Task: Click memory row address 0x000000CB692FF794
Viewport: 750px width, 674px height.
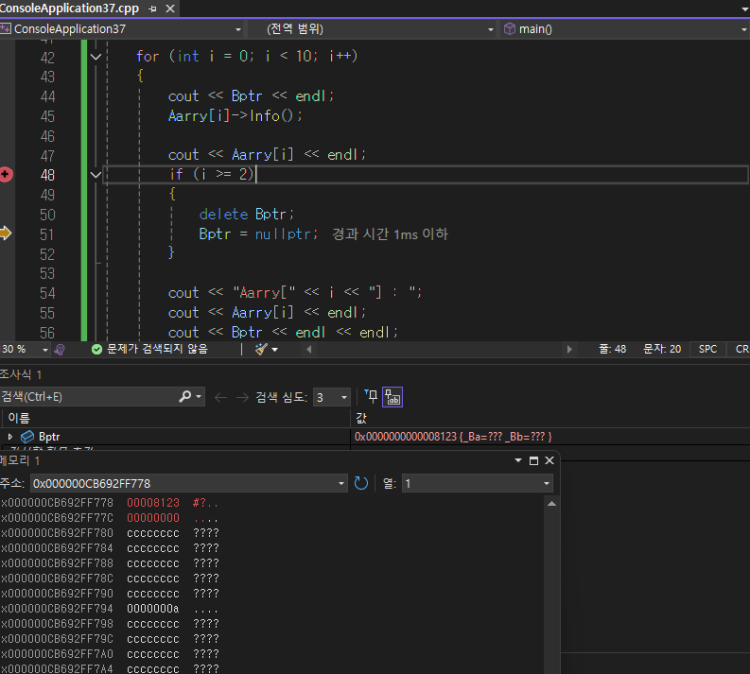Action: pos(57,609)
